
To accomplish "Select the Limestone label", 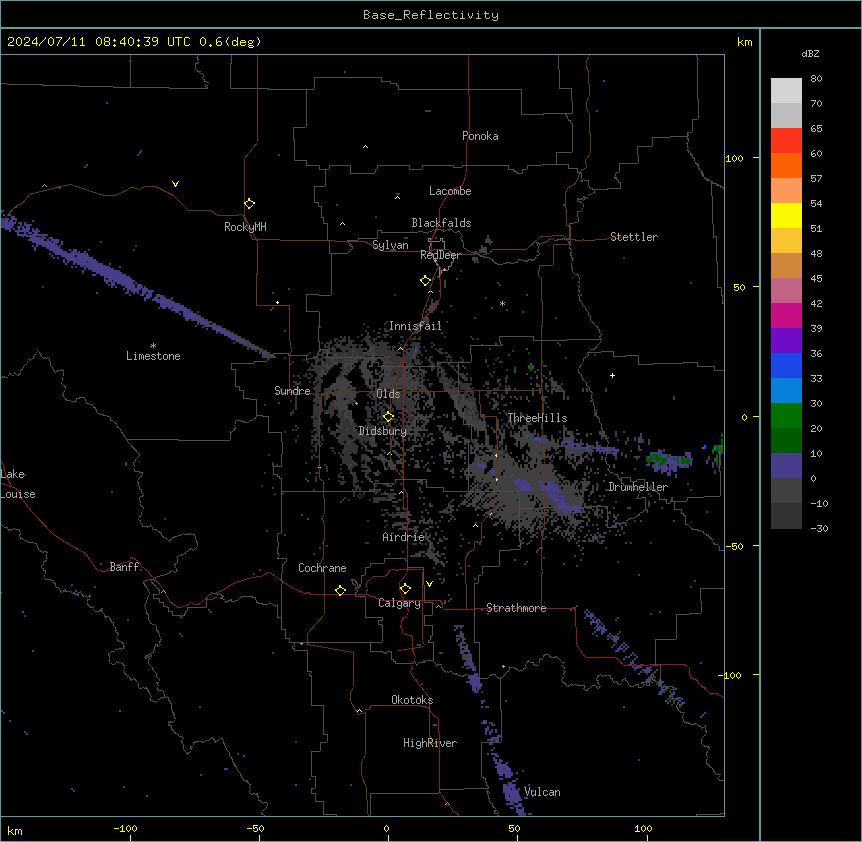I will 153,356.
